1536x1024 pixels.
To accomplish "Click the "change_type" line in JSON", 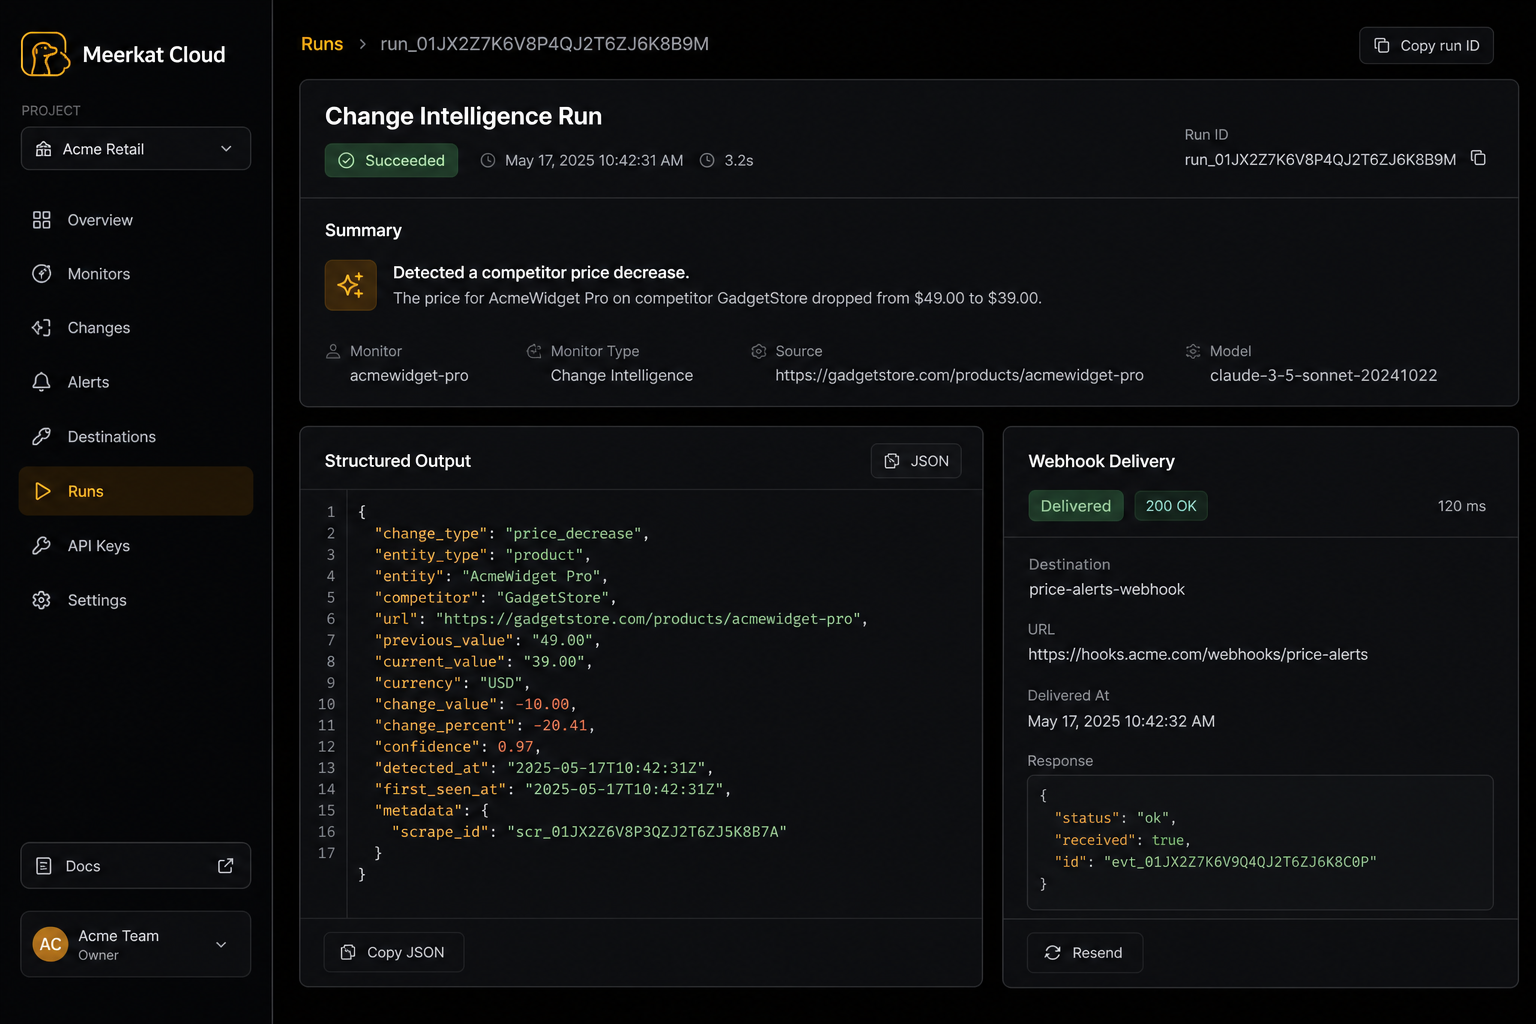I will [x=512, y=533].
